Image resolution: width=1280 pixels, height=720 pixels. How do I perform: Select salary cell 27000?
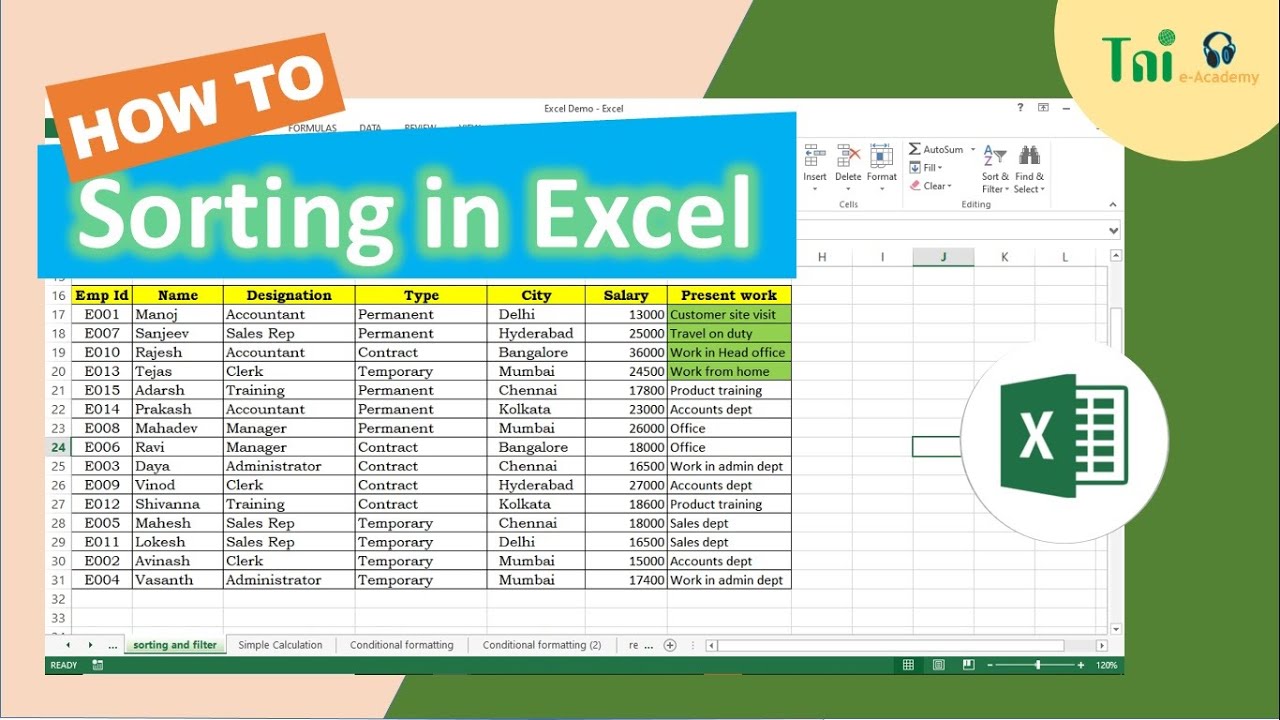click(626, 485)
